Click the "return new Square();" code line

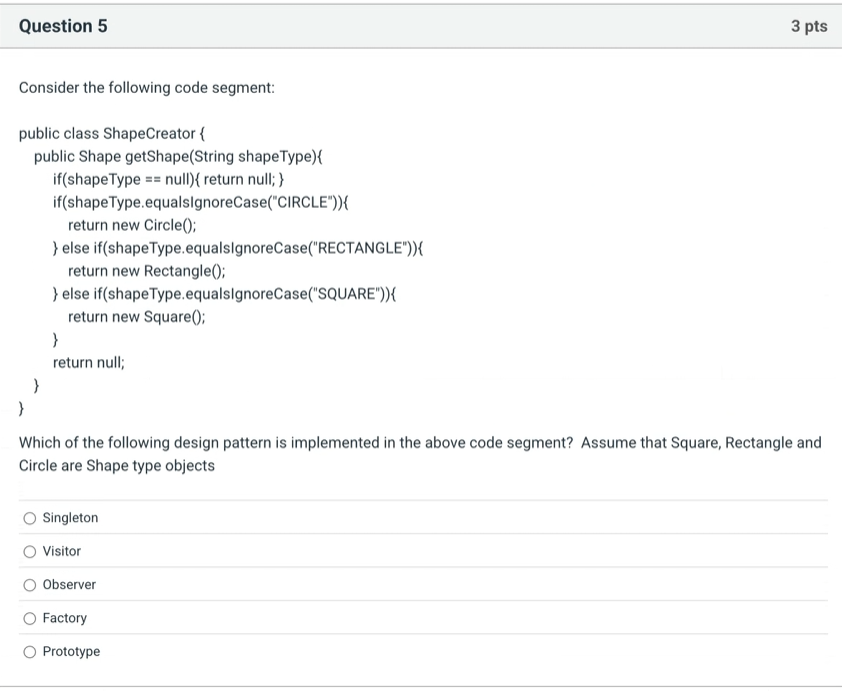tap(137, 317)
